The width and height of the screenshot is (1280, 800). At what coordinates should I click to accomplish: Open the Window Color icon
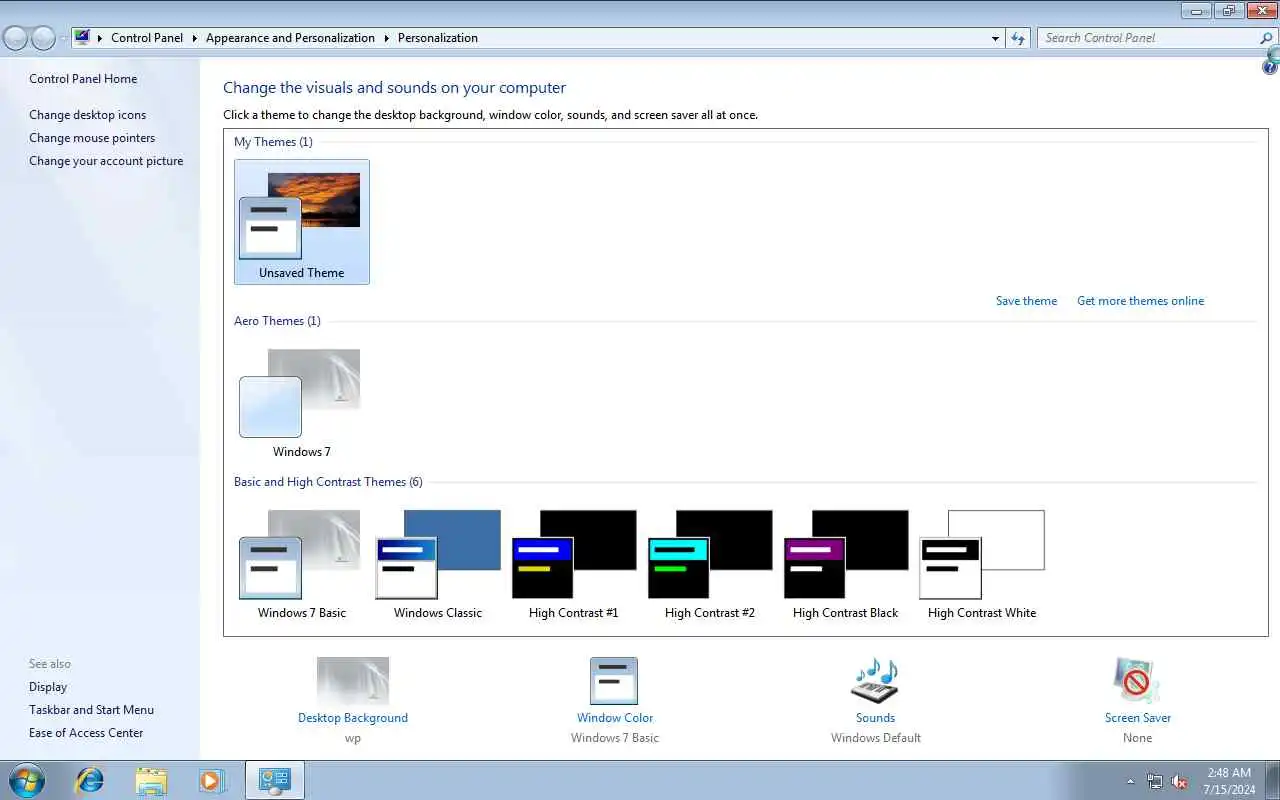(614, 681)
